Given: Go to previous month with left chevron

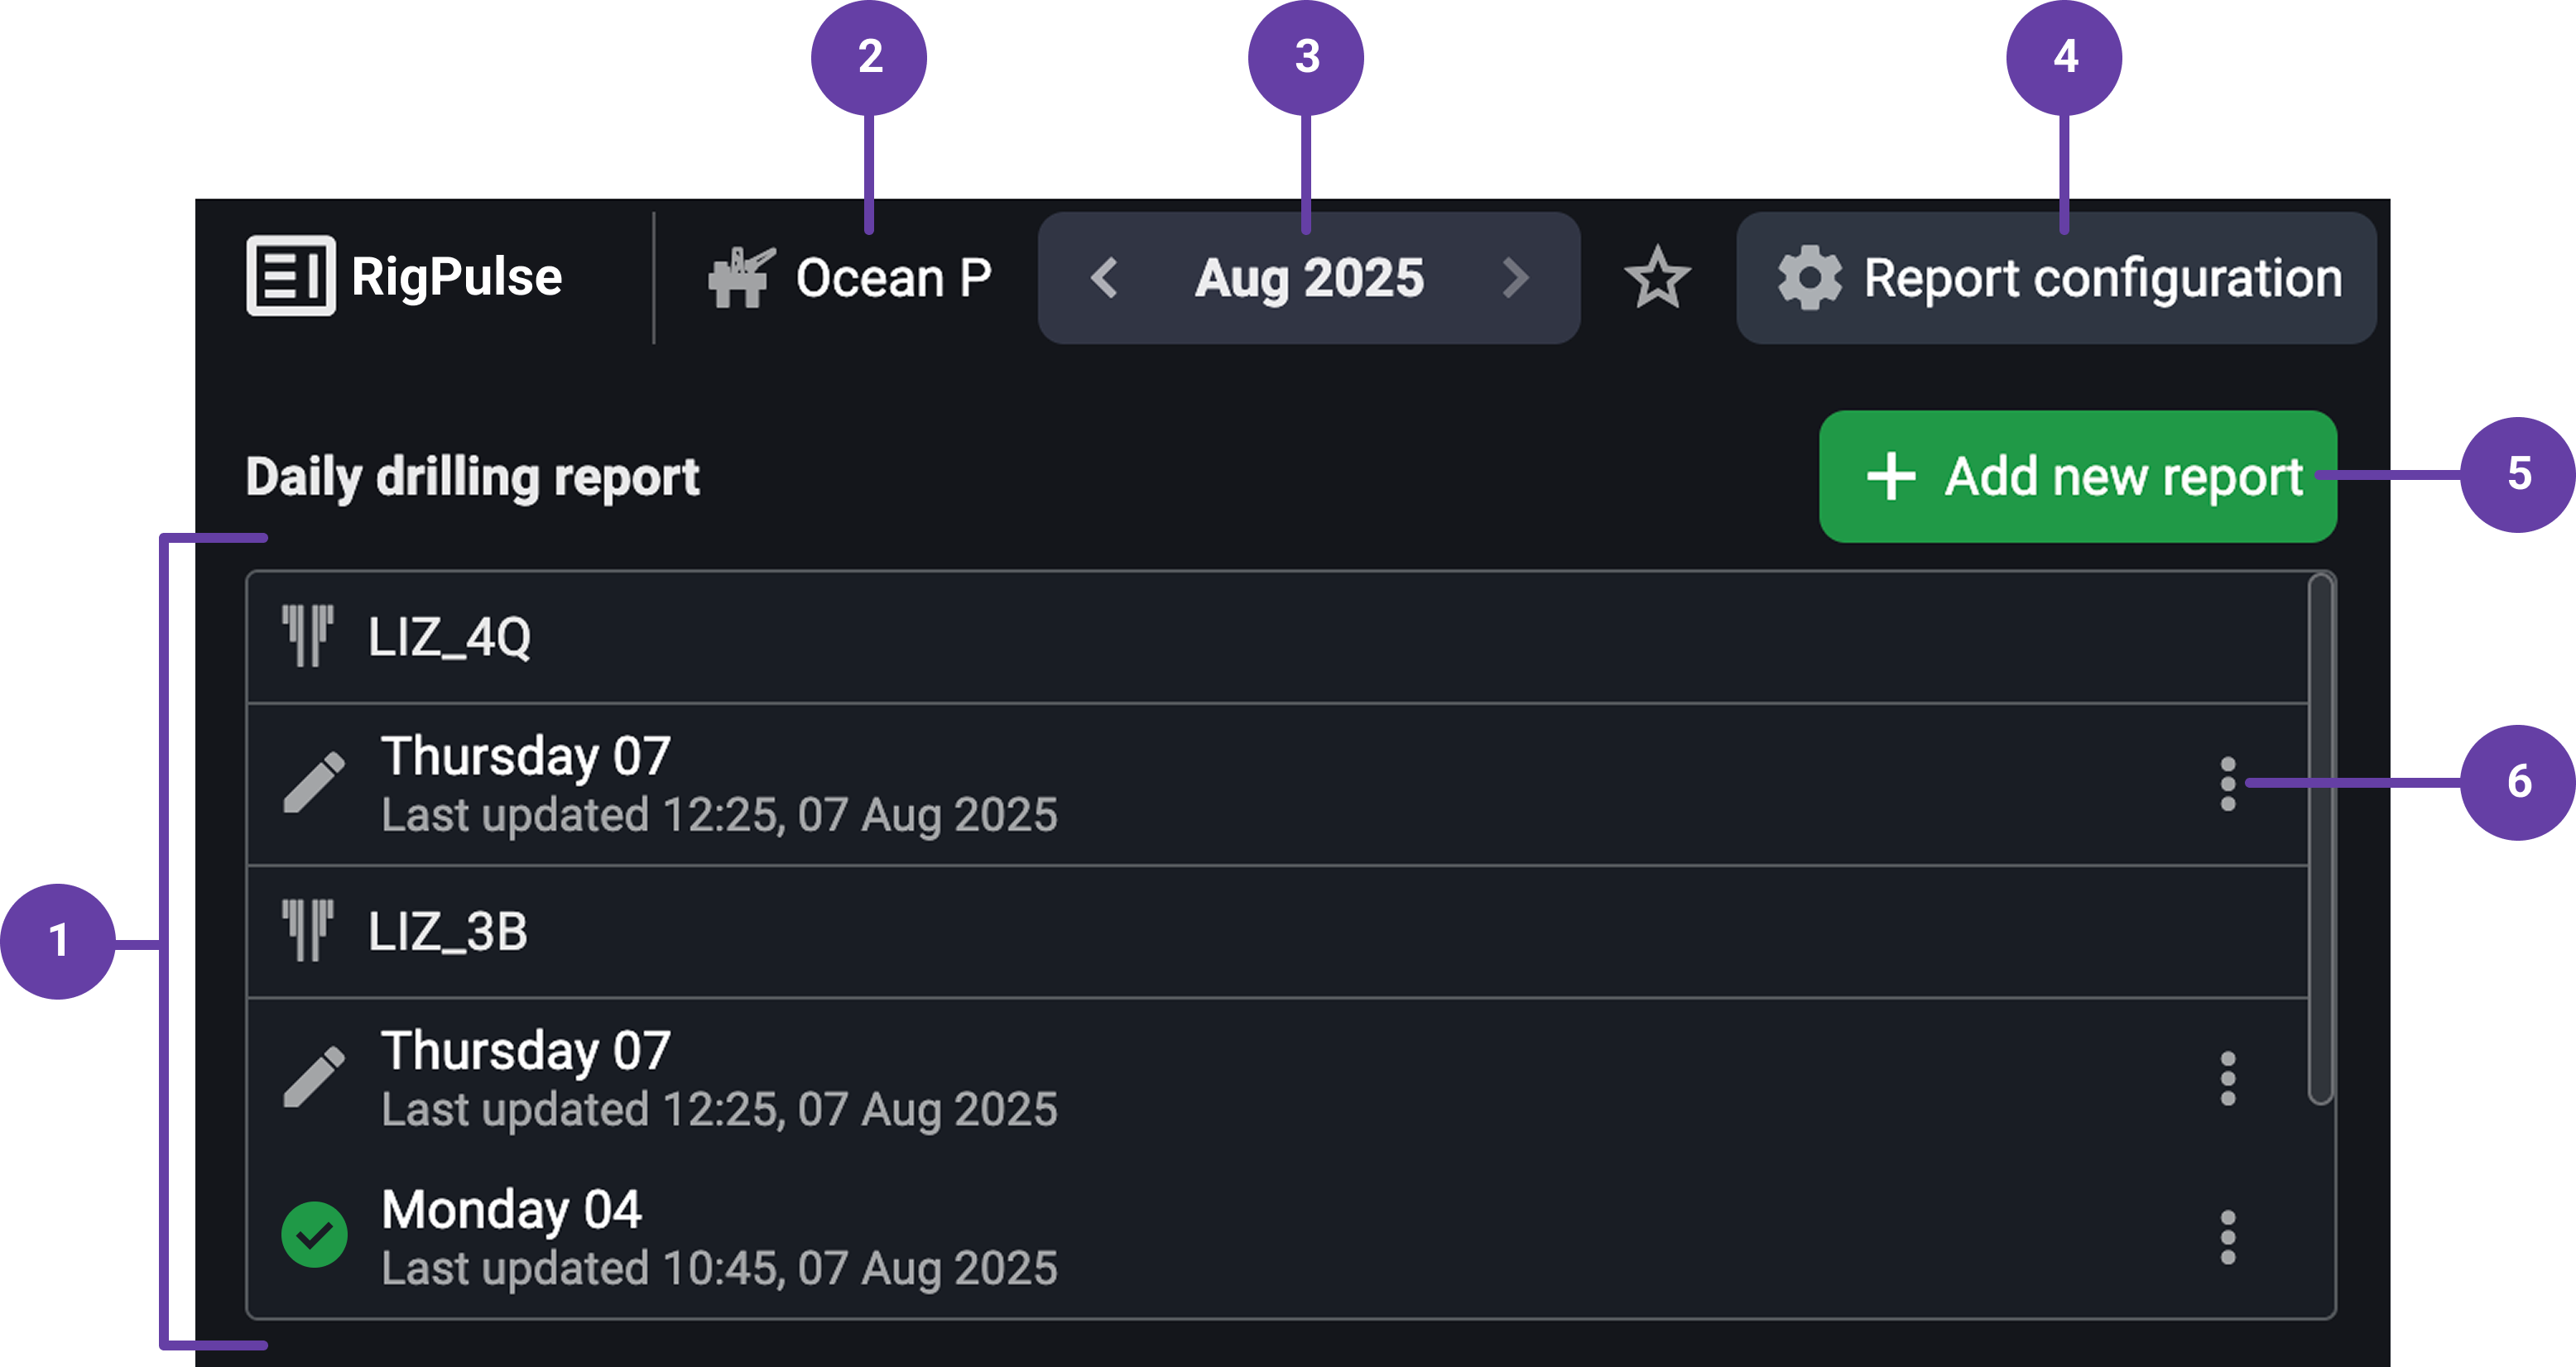Looking at the screenshot, I should coord(1104,278).
